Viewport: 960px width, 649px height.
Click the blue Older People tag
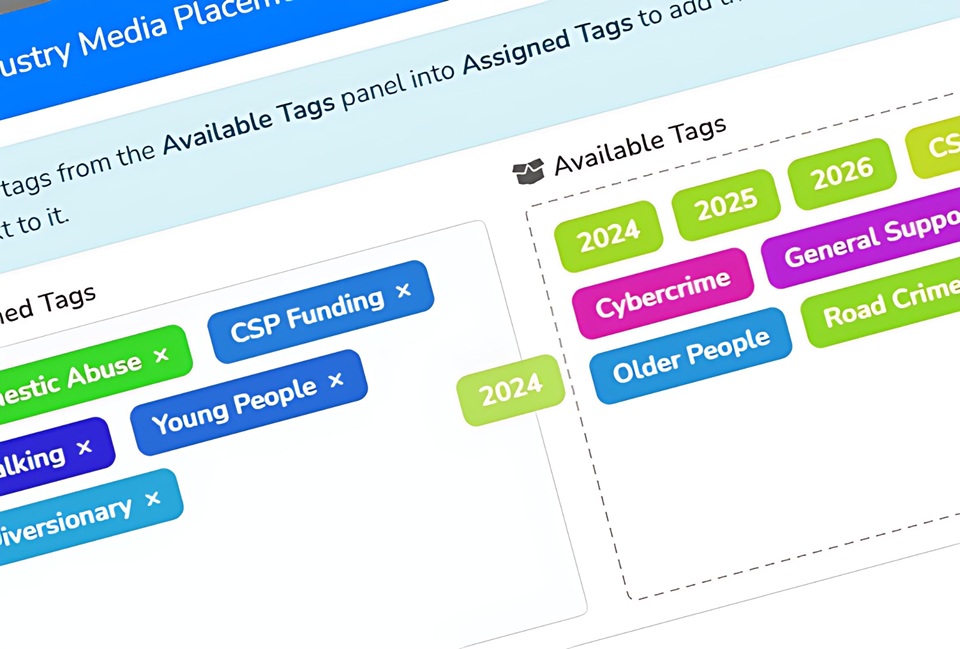point(691,355)
